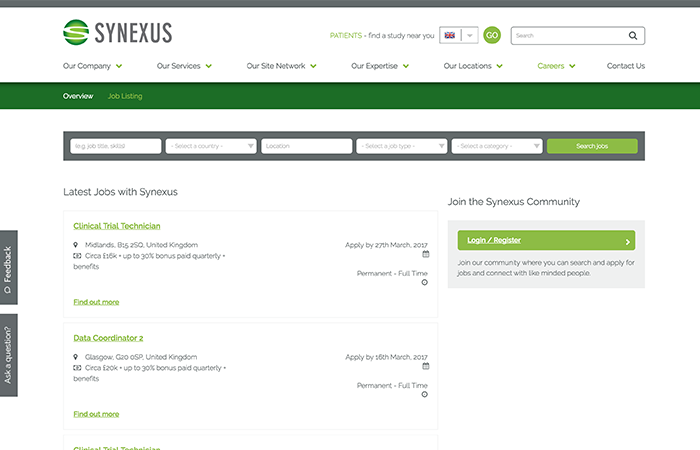Click the location pin icon beside Glasgow, G20 0SP

coord(75,357)
